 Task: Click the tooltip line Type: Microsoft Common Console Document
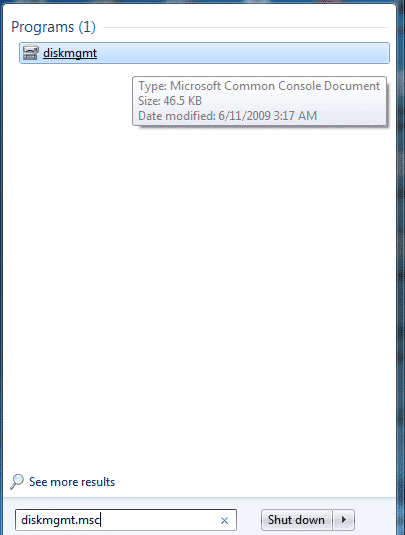[259, 86]
